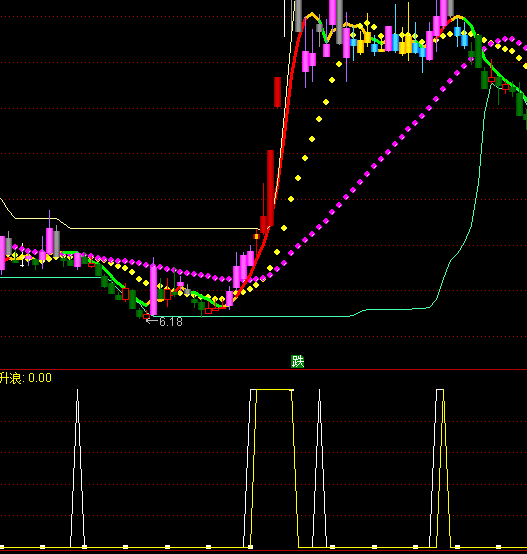Select the arrow pointing to the 6.18 low

[152, 321]
